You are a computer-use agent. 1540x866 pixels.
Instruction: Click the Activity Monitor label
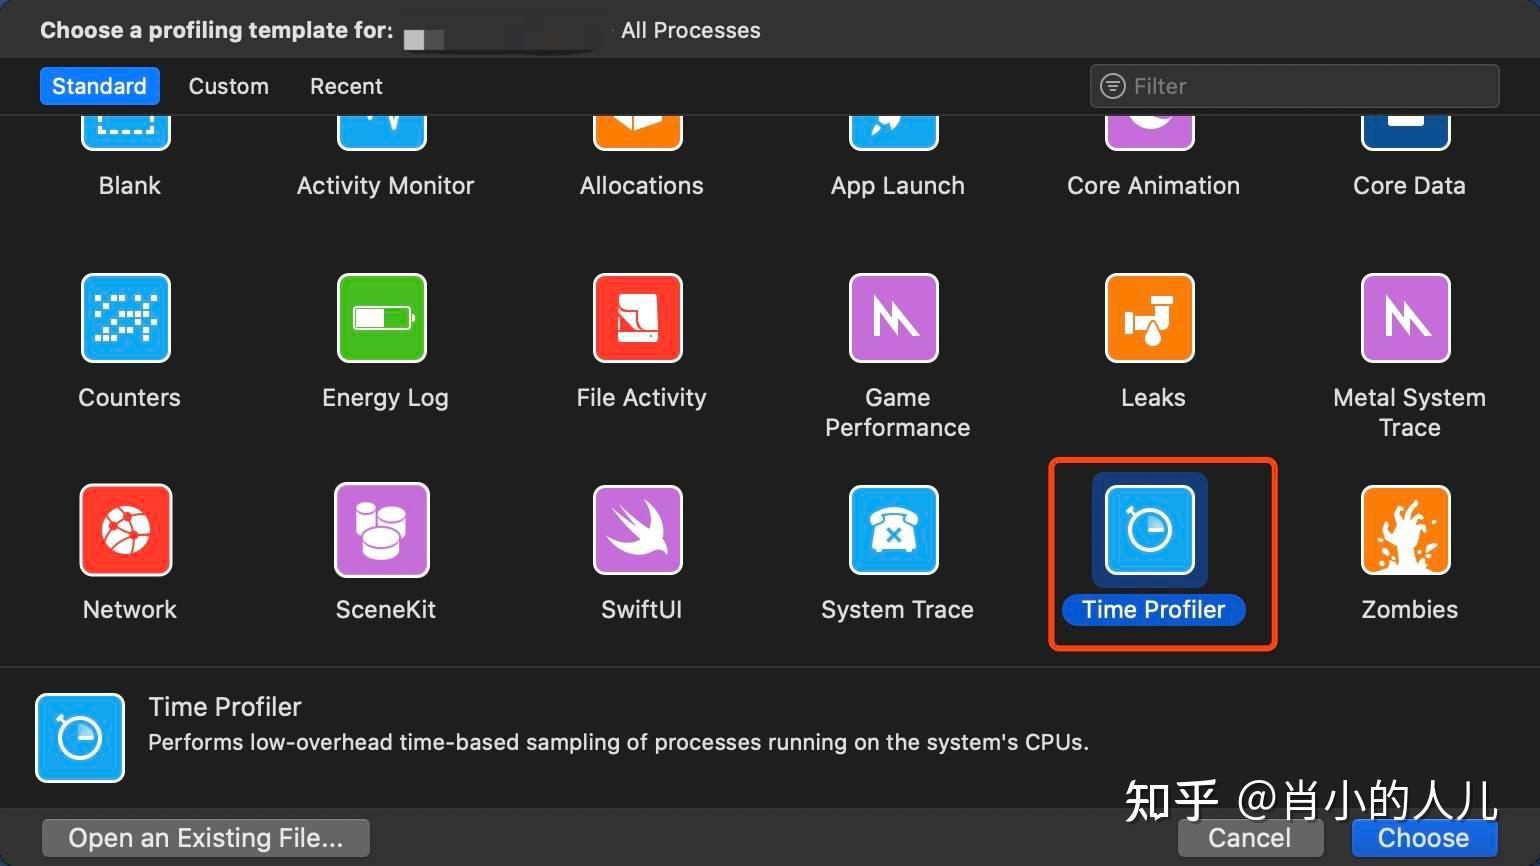[385, 186]
